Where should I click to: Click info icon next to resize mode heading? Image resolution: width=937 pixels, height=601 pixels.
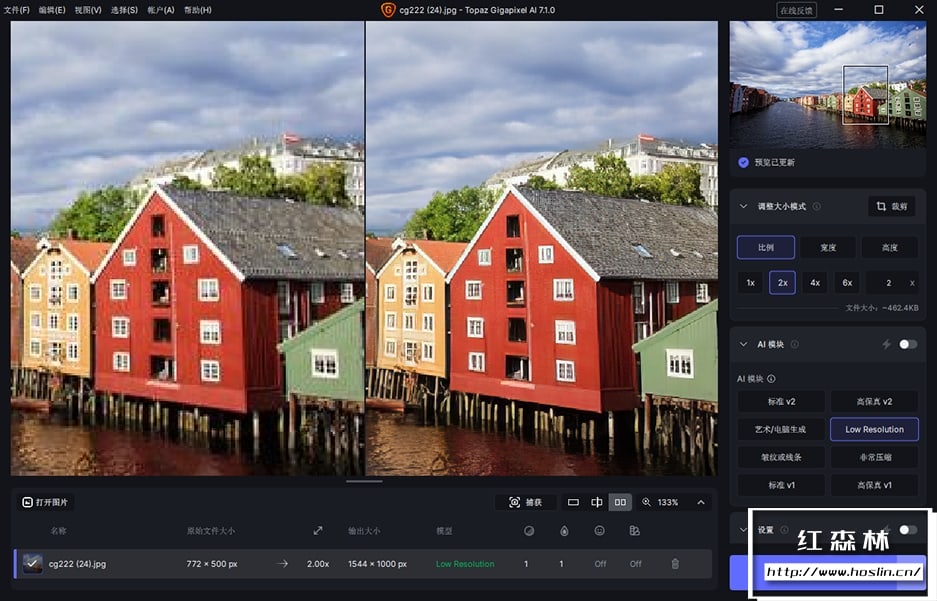(x=817, y=207)
